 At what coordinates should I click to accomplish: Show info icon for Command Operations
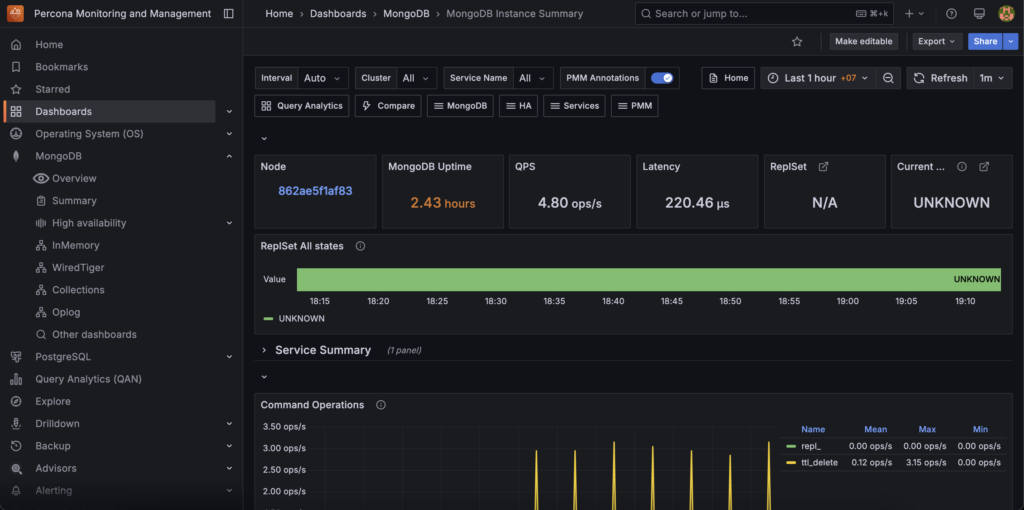(381, 405)
